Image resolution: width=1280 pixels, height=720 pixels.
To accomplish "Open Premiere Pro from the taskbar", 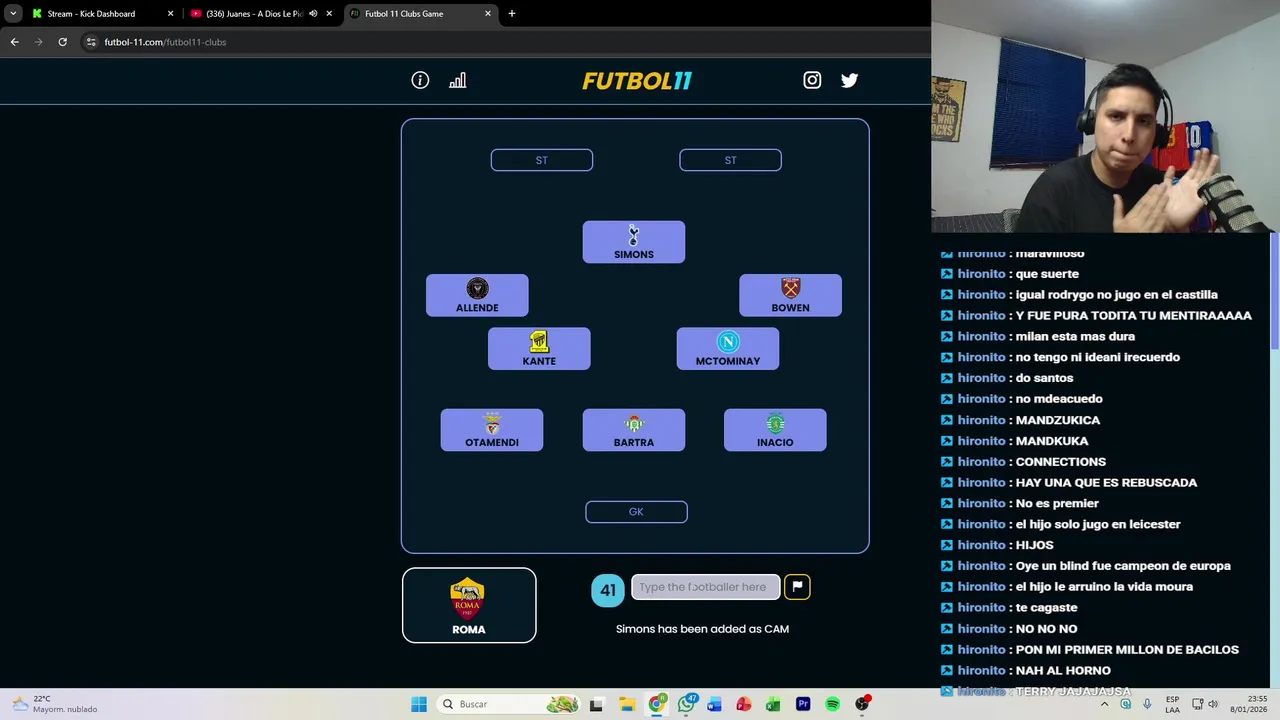I will (803, 704).
